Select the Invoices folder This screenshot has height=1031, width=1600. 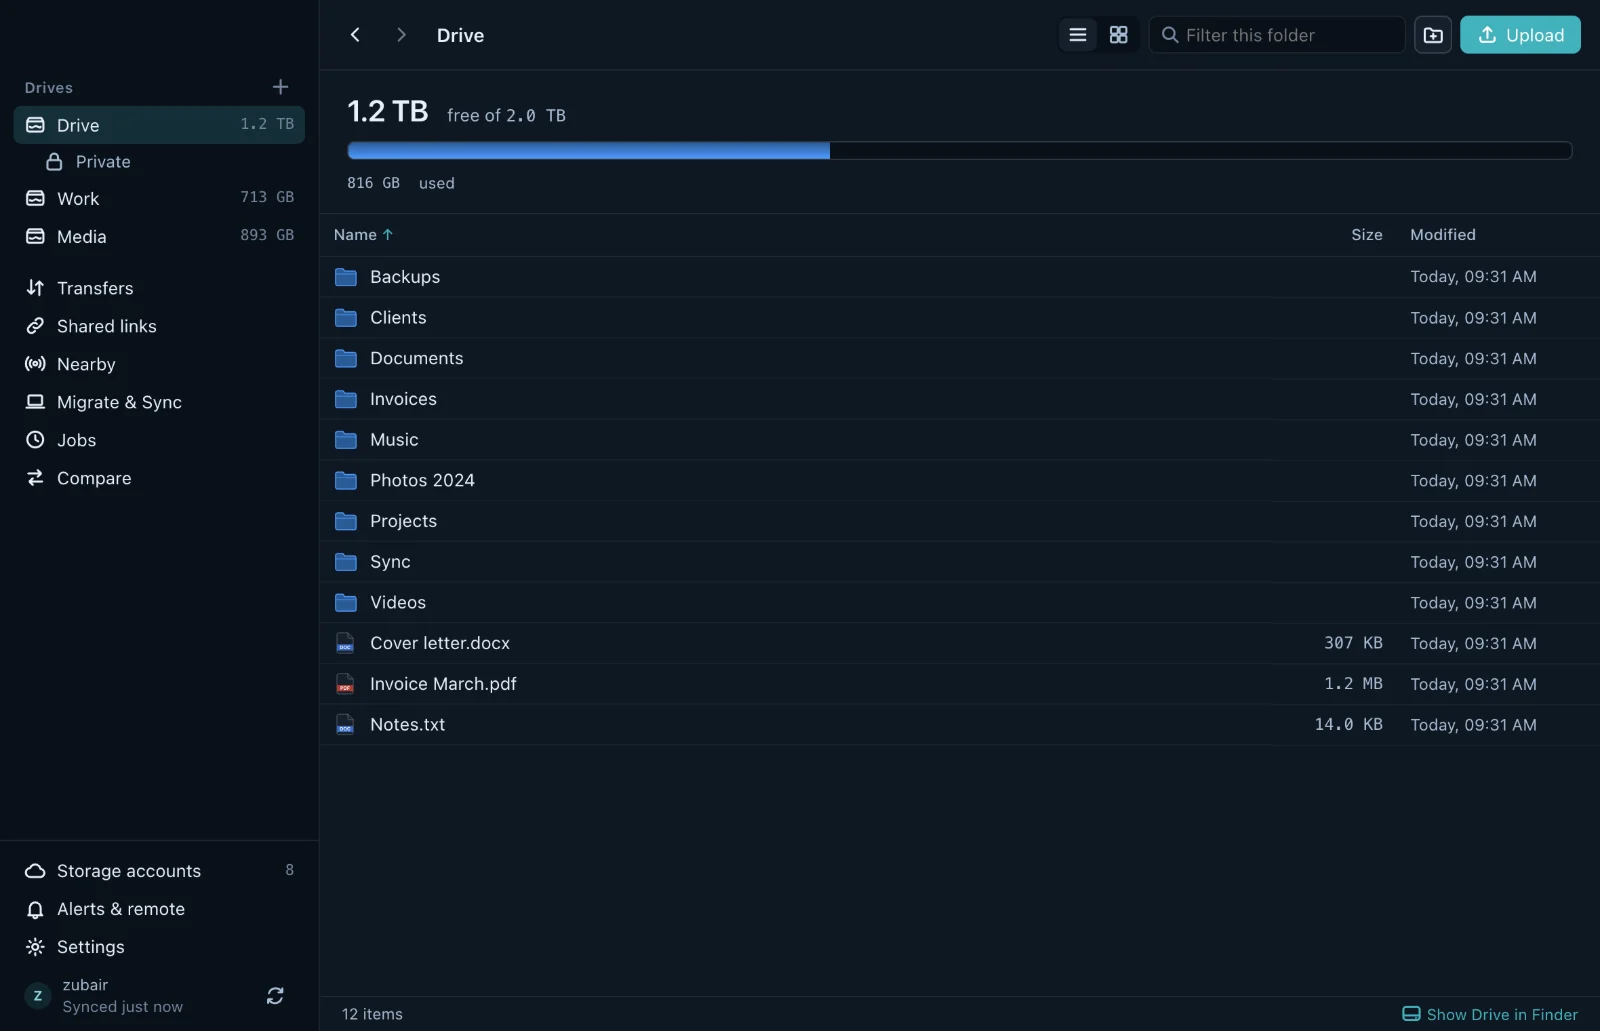[959, 399]
